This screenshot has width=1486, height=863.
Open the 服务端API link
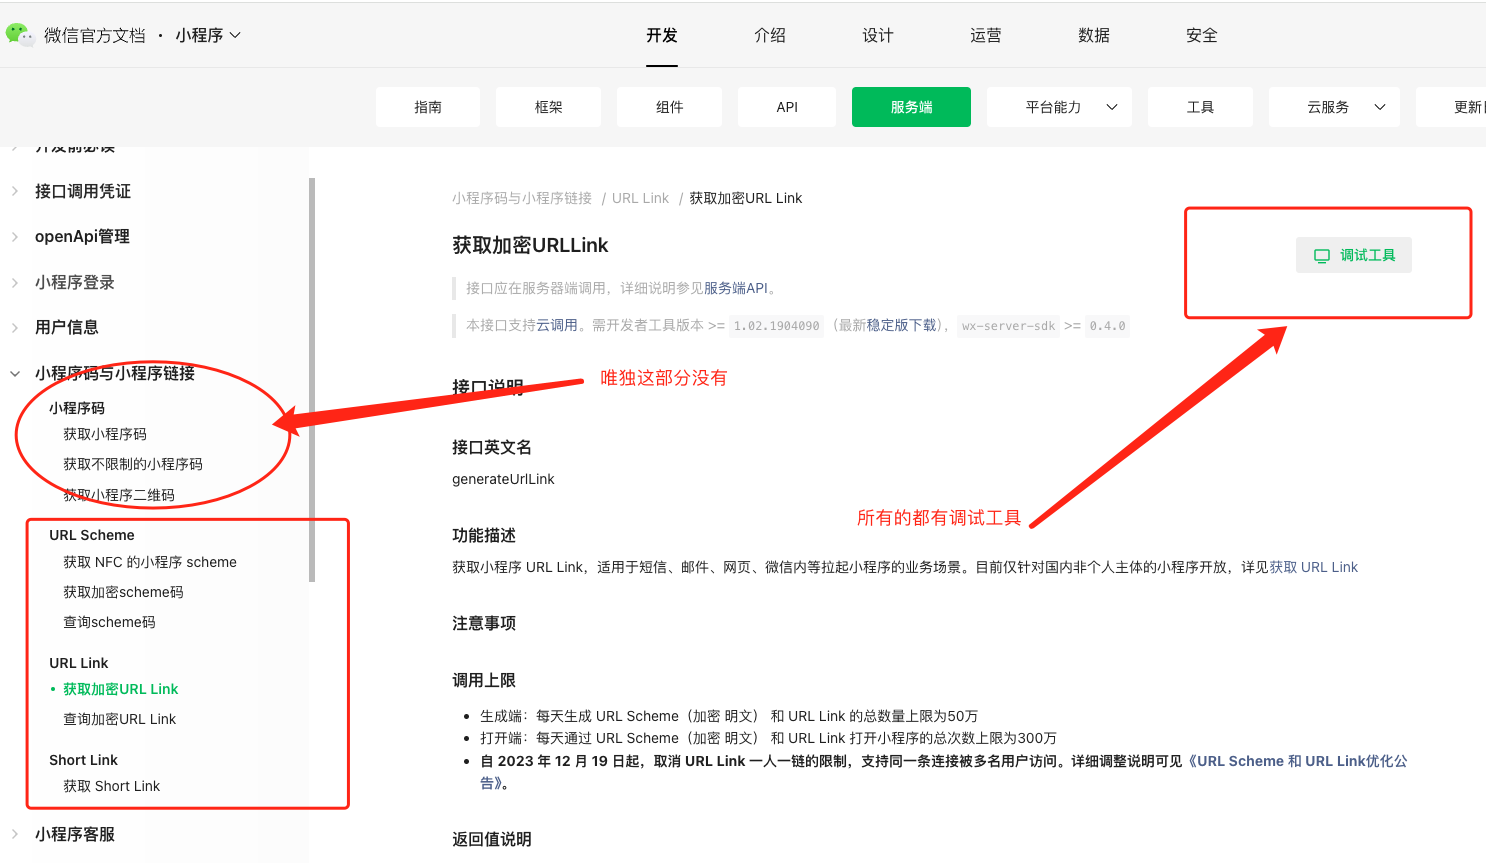pos(735,288)
